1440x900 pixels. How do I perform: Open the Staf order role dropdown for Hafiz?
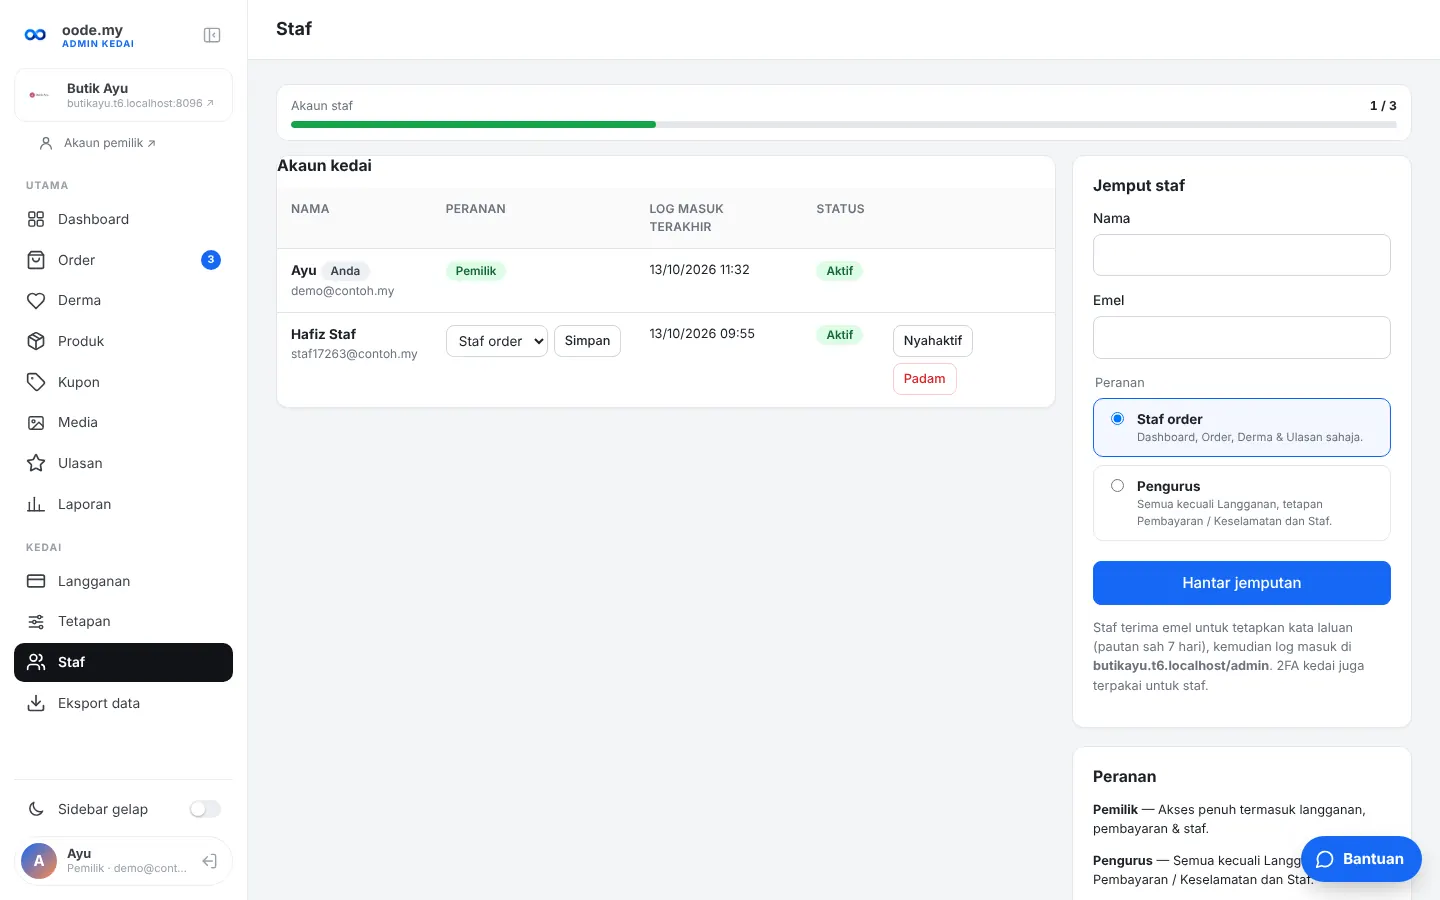497,341
